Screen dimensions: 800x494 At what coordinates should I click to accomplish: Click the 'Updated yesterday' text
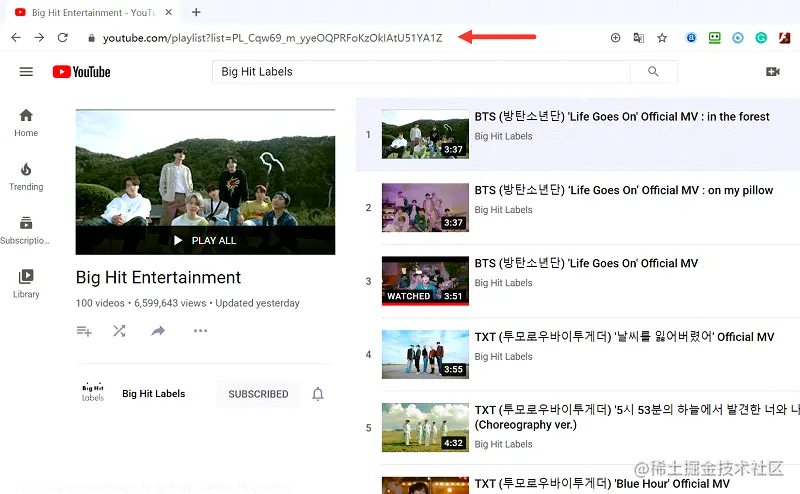[257, 303]
